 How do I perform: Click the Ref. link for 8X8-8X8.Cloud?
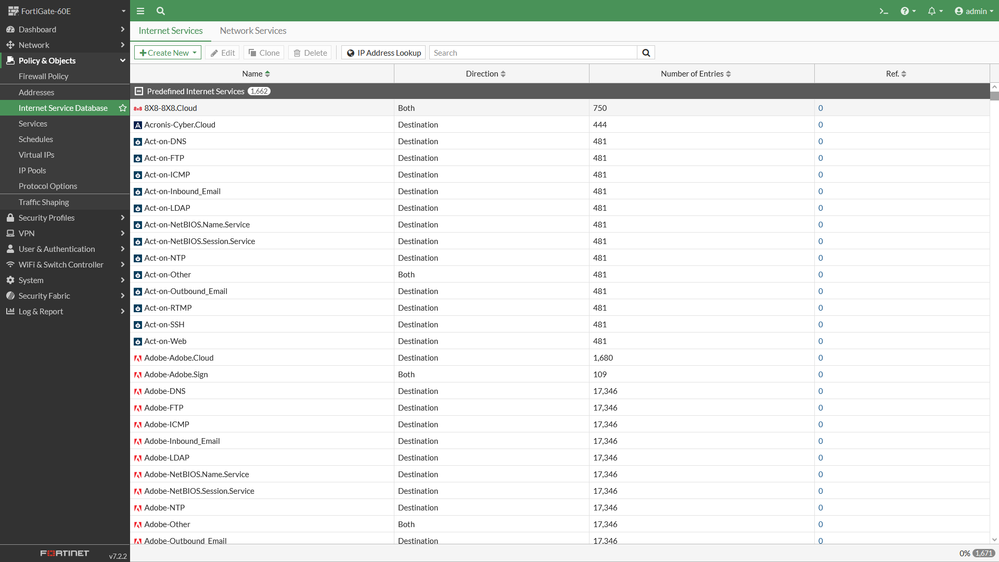[820, 108]
